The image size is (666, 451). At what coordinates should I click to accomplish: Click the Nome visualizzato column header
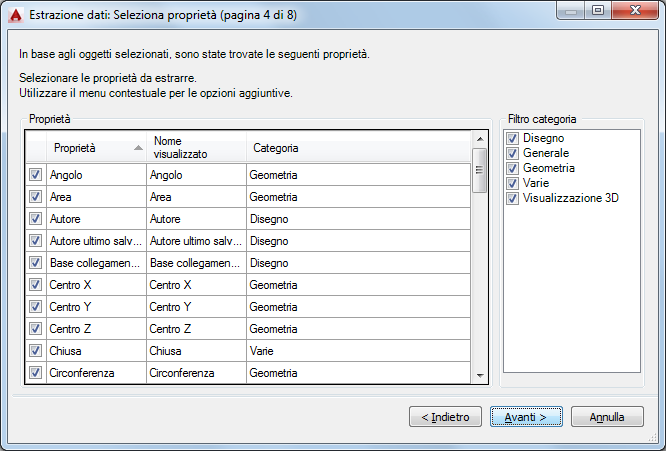click(195, 148)
